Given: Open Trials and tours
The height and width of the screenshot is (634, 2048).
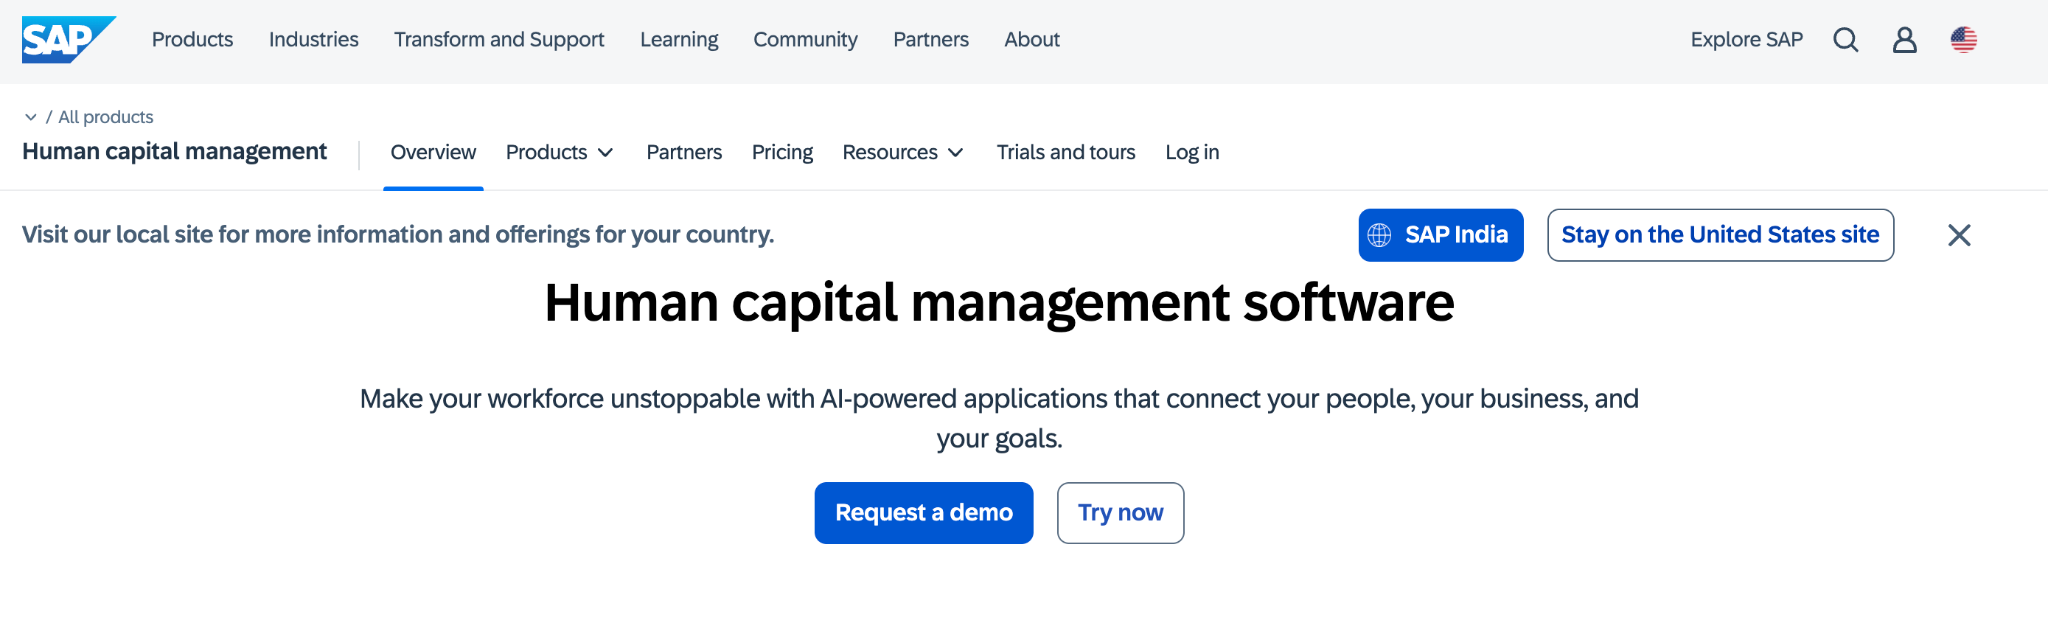Looking at the screenshot, I should click(1066, 152).
